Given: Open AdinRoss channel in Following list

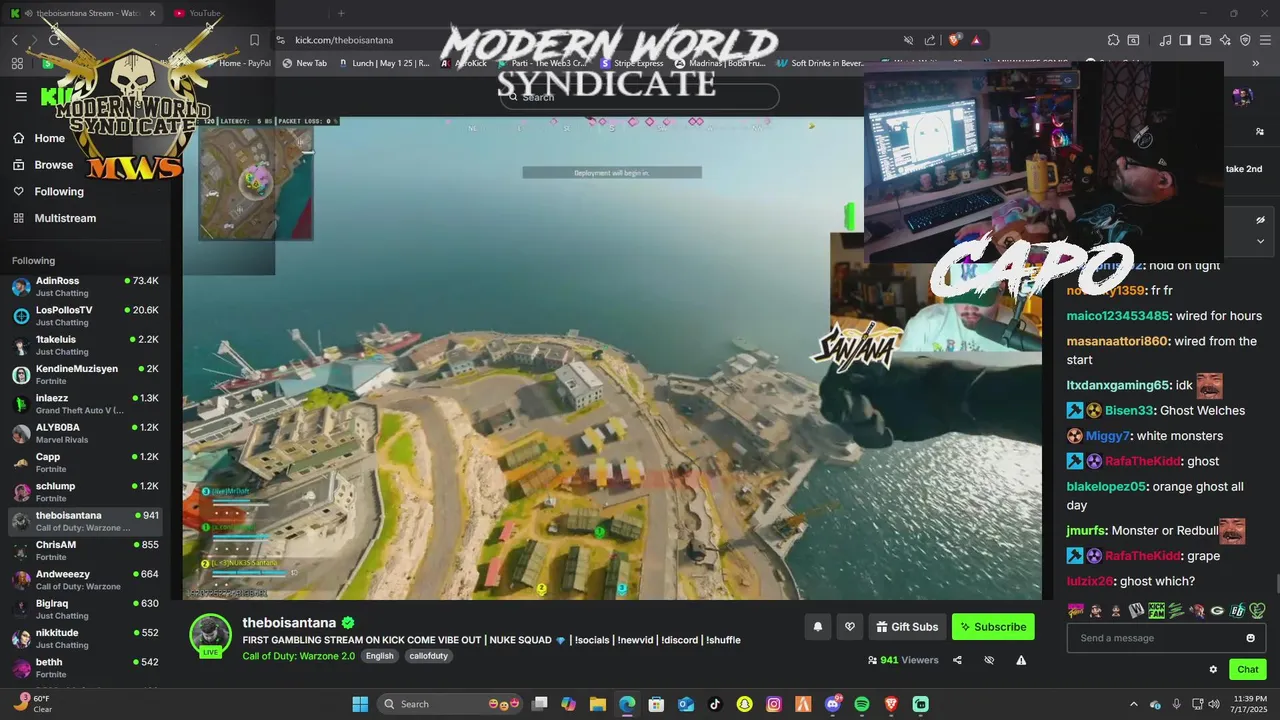Looking at the screenshot, I should (86, 287).
